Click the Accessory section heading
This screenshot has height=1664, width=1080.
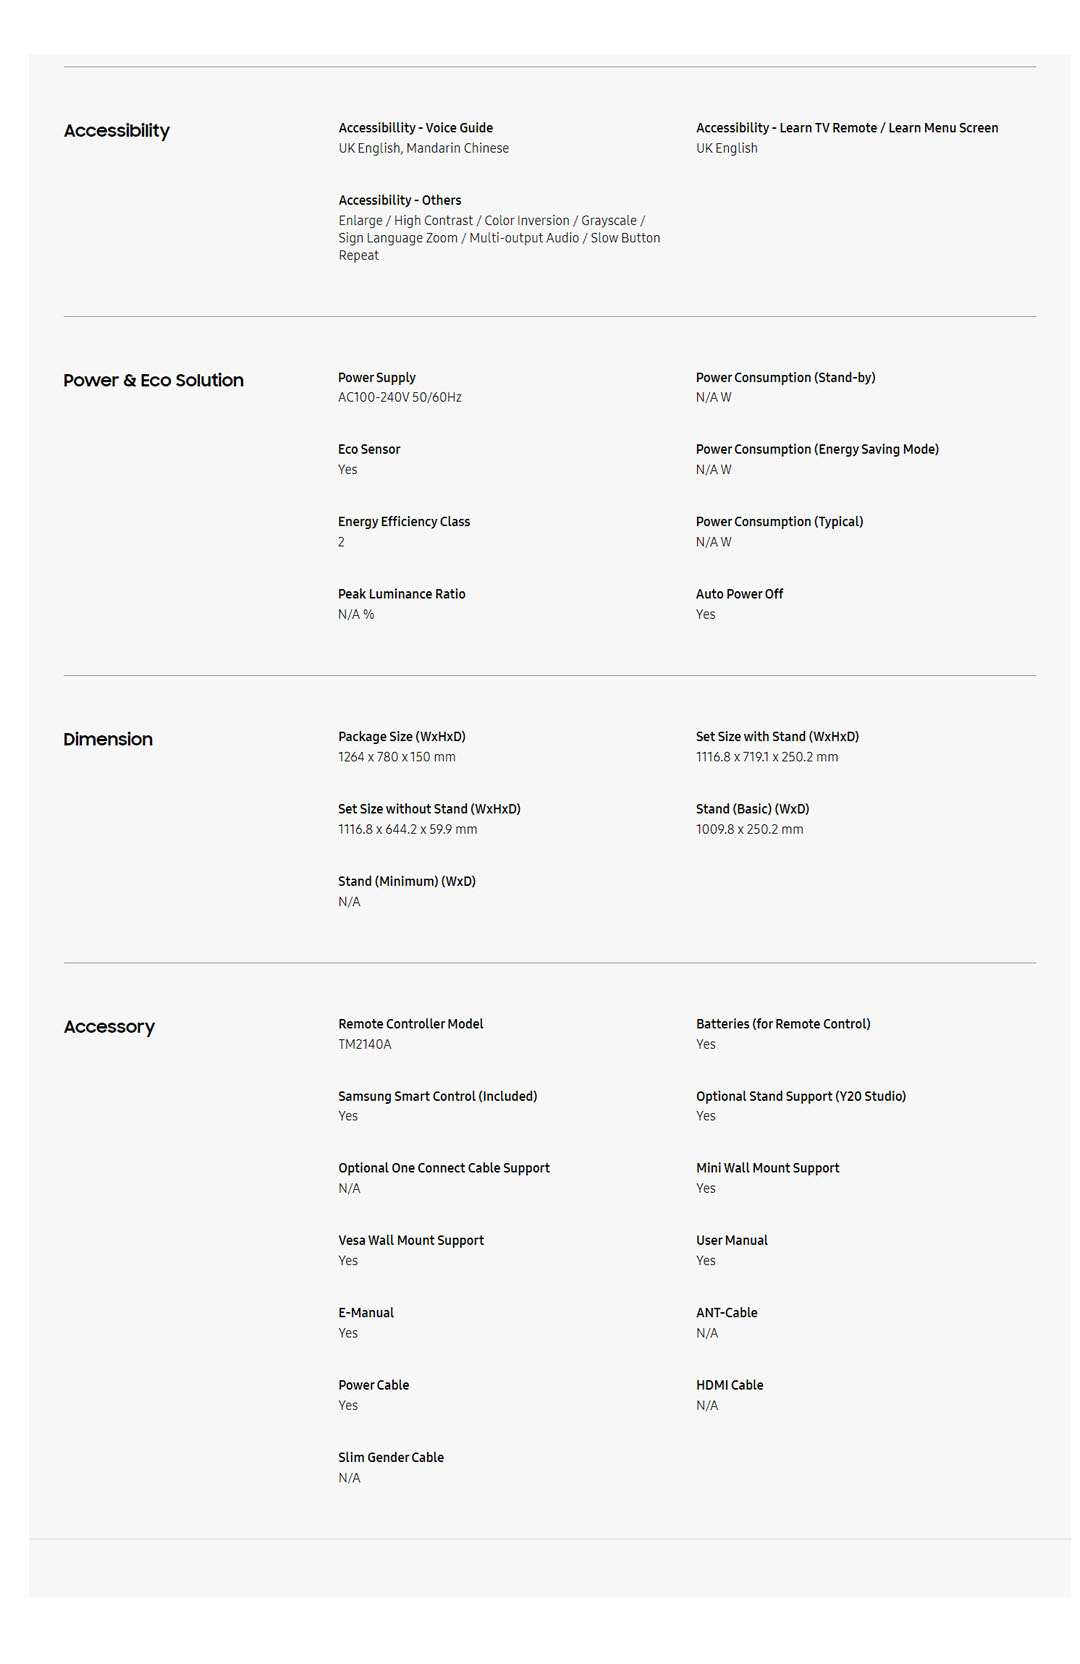click(109, 1027)
